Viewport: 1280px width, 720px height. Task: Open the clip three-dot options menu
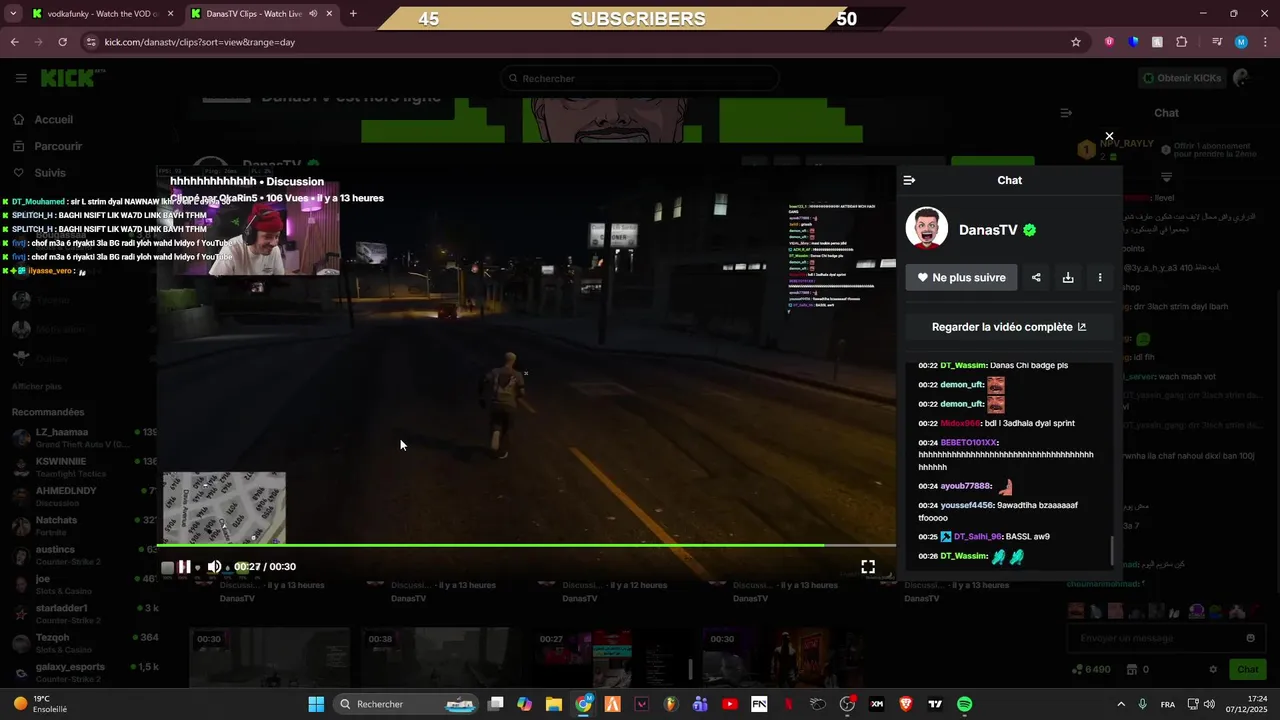1100,278
